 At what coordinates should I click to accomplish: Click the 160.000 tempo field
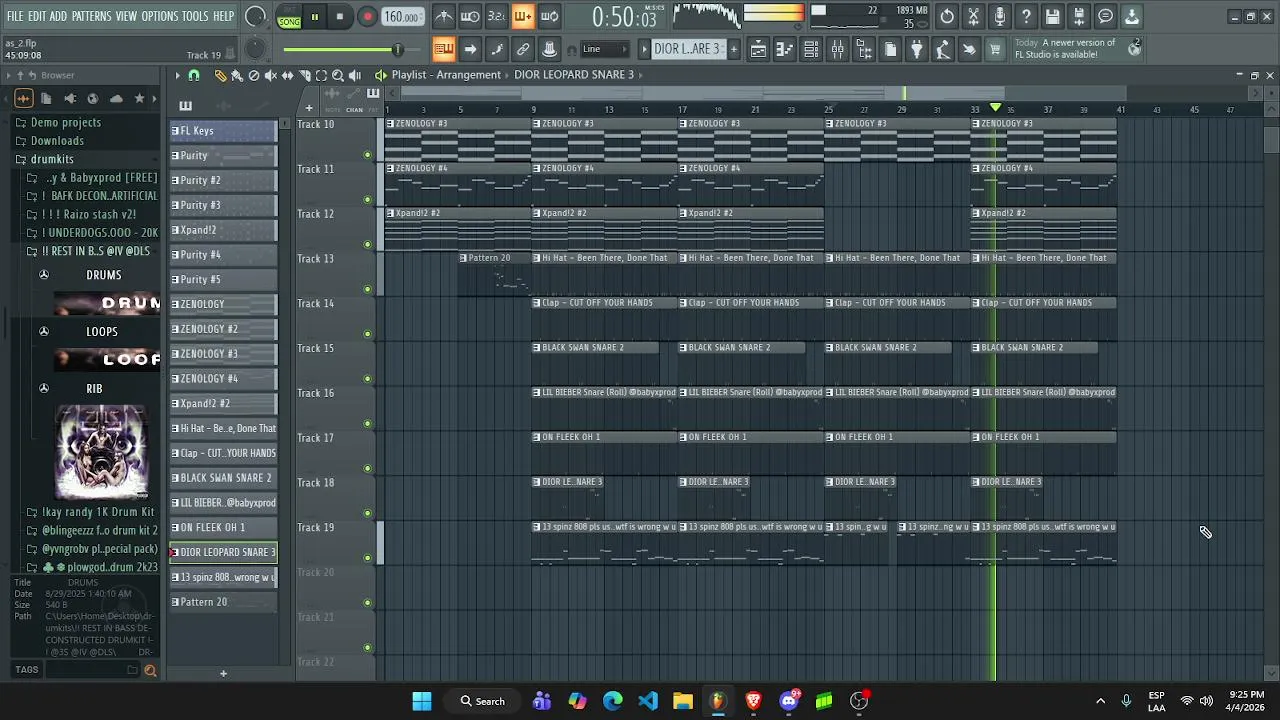click(x=401, y=16)
